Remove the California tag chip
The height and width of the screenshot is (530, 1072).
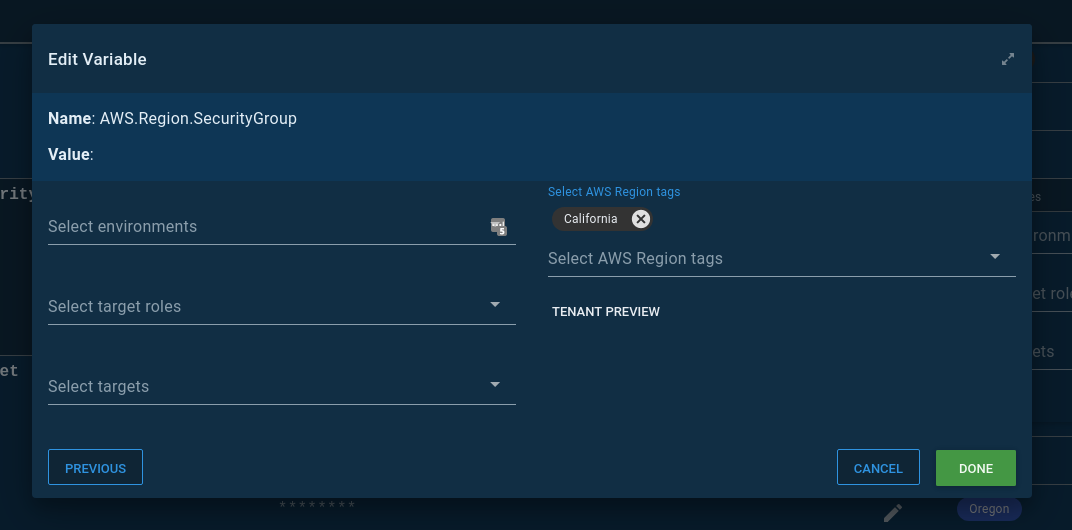tap(641, 219)
